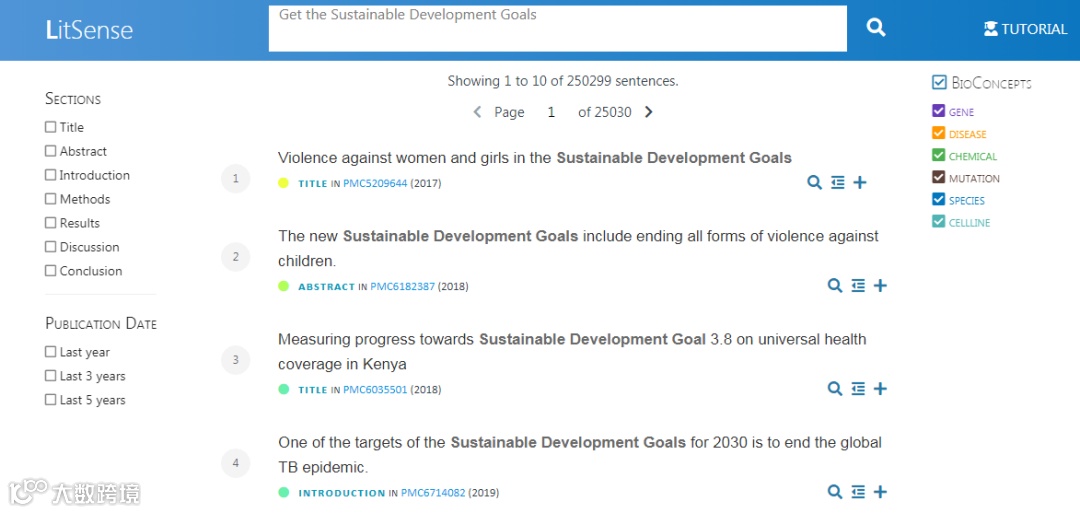This screenshot has width=1080, height=513.
Task: Open the Tutorial link
Action: pos(1025,29)
